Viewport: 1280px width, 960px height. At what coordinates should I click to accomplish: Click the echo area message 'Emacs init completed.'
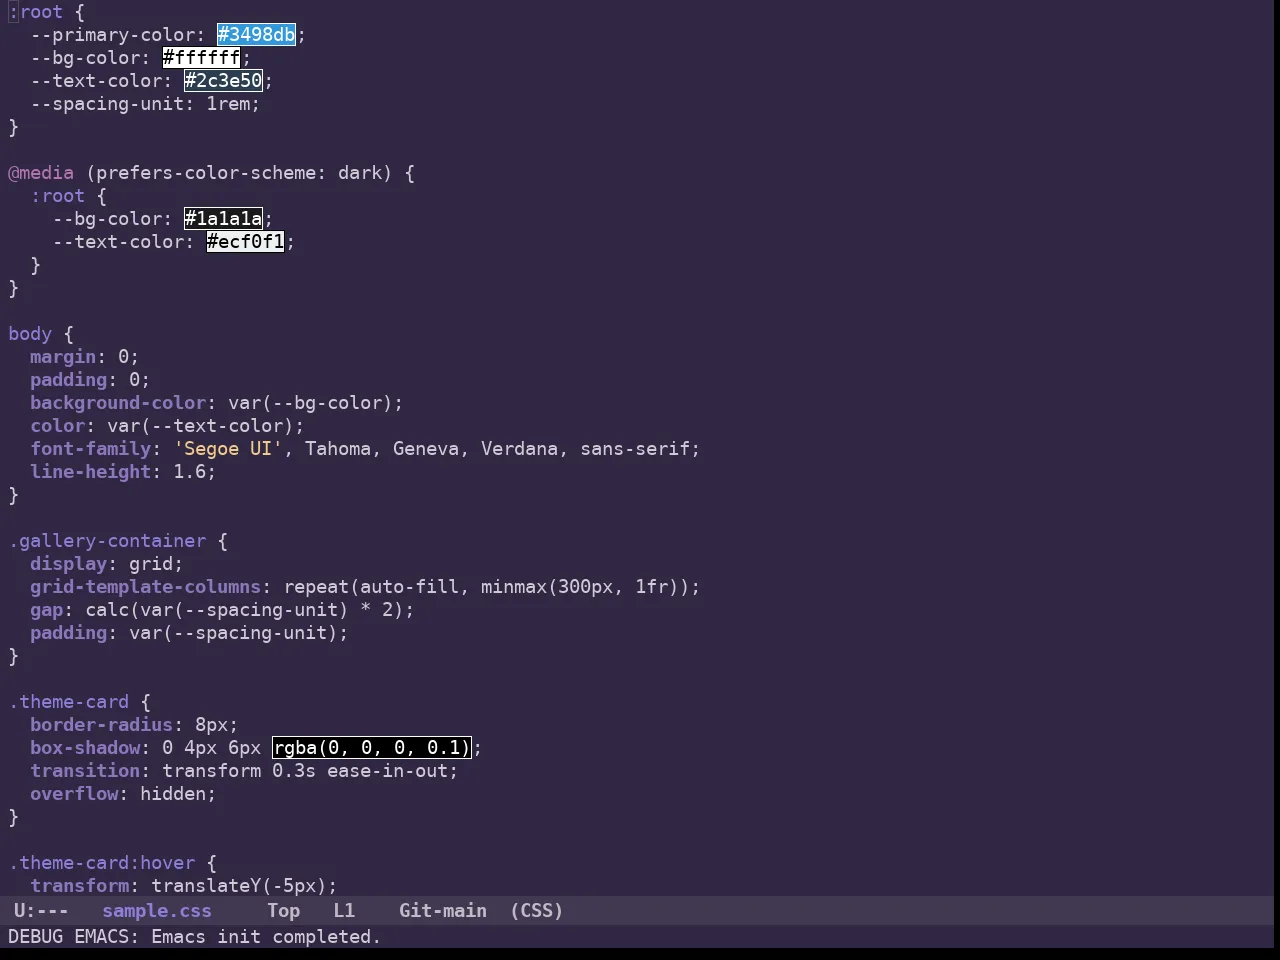[x=266, y=936]
